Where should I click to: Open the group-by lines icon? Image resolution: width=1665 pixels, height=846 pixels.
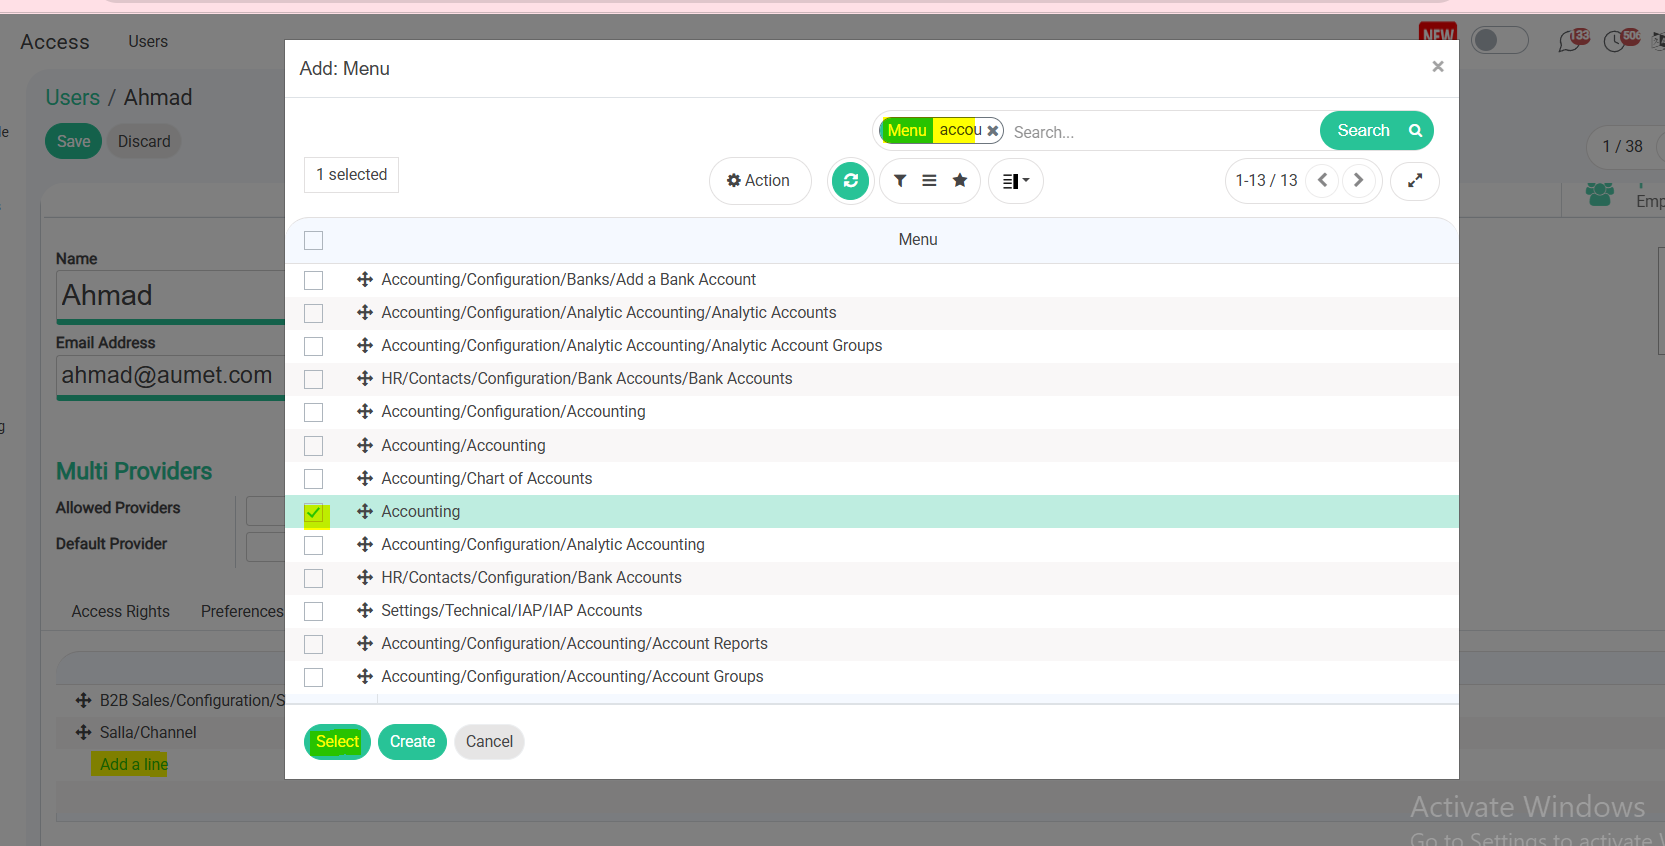pos(930,181)
